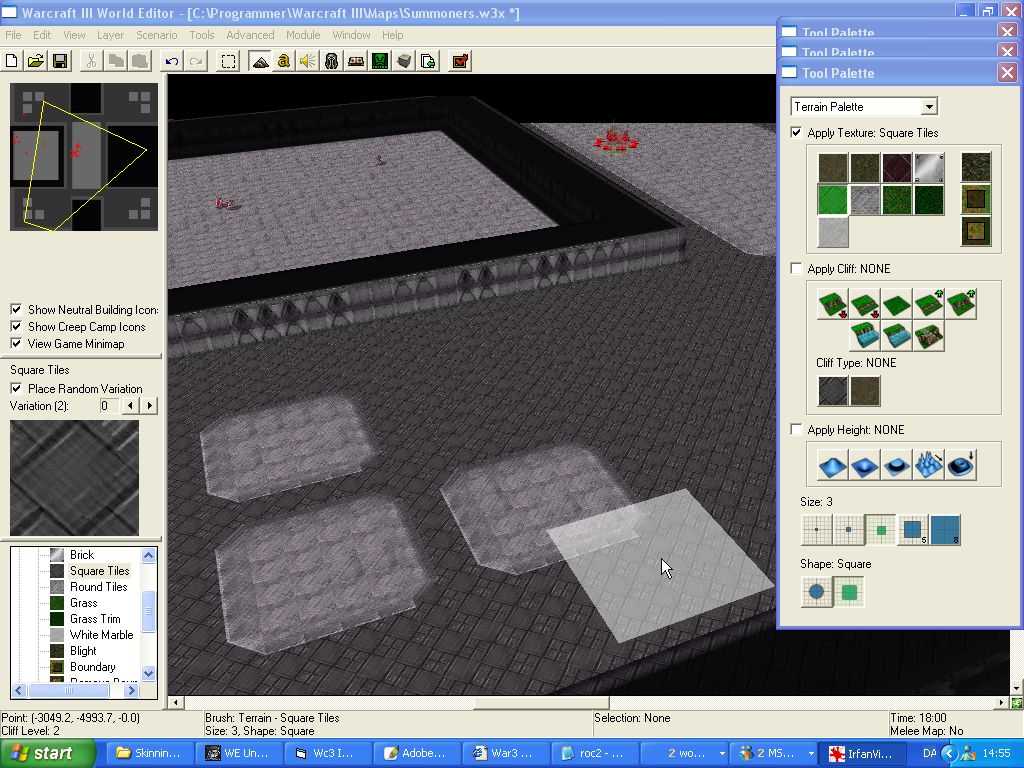Launch Test Map toolbar icon
This screenshot has width=1024, height=768.
pos(460,61)
